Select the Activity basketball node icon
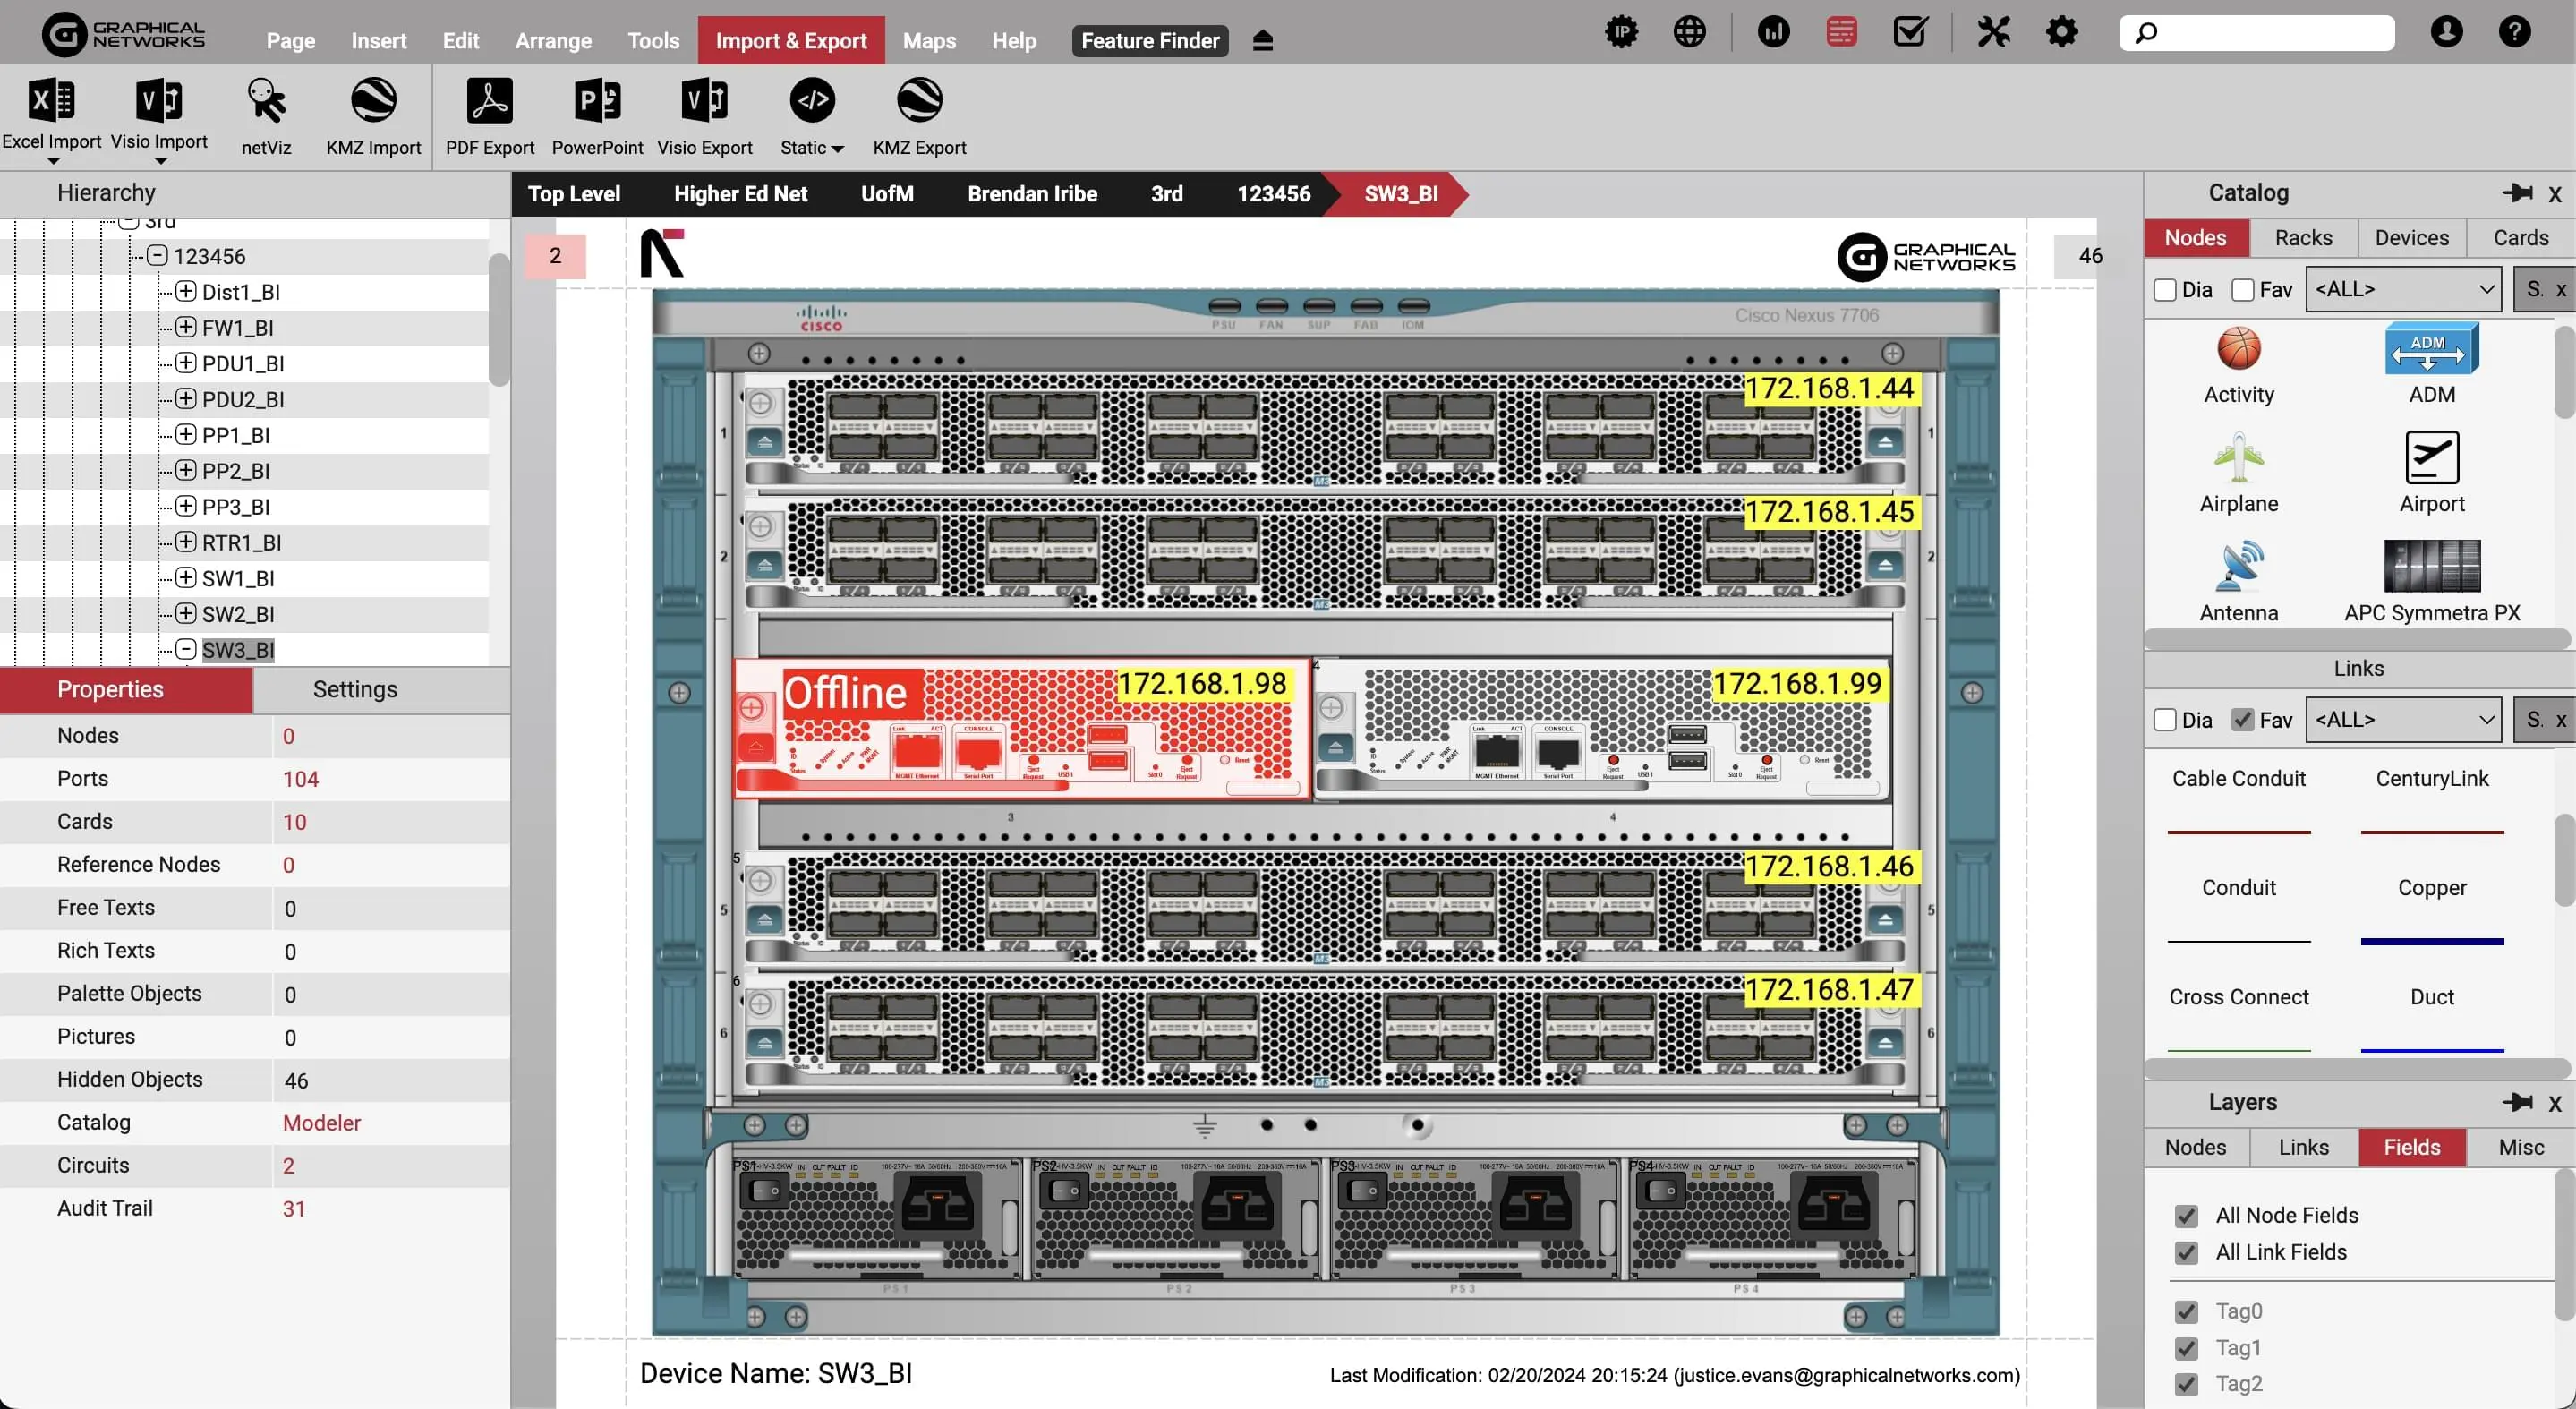The image size is (2576, 1409). (x=2238, y=349)
